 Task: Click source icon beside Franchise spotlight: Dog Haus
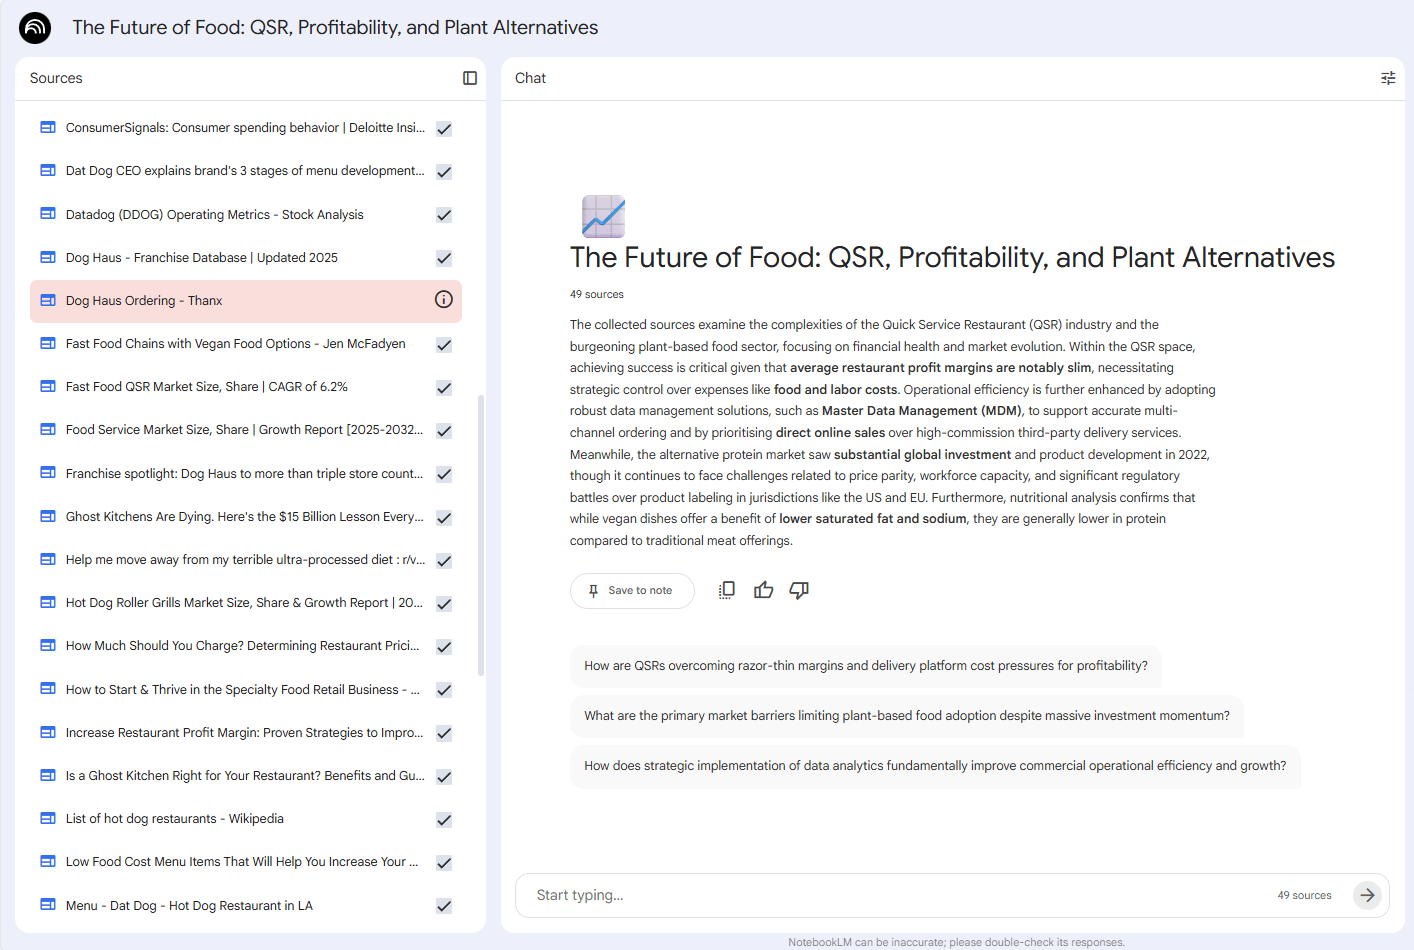tap(48, 473)
